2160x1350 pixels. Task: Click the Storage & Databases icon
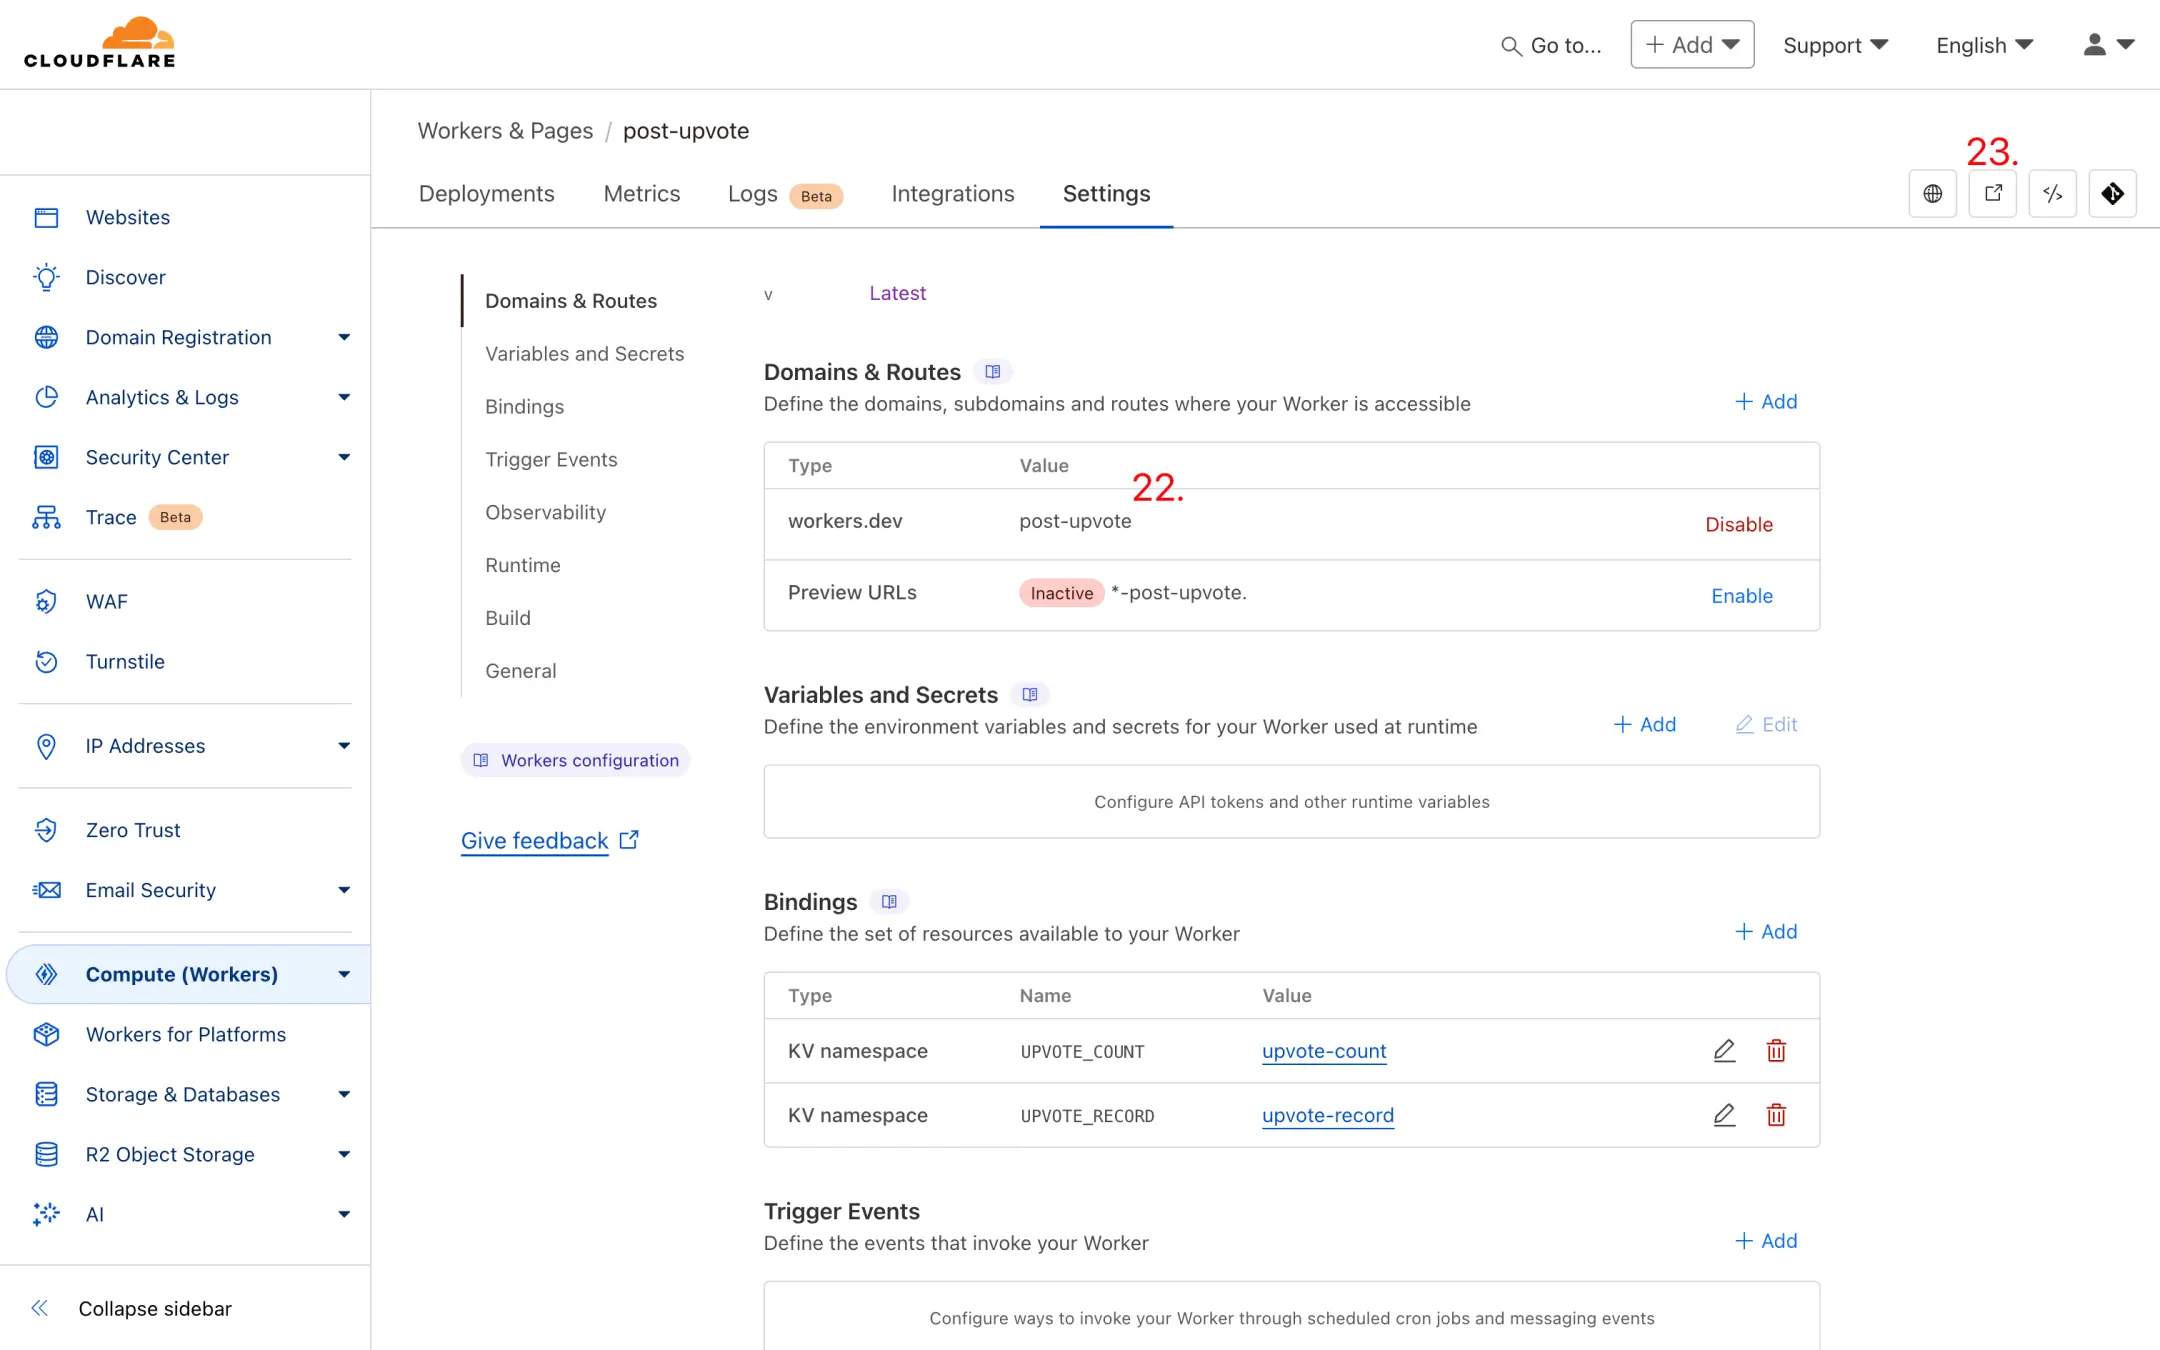coord(46,1094)
